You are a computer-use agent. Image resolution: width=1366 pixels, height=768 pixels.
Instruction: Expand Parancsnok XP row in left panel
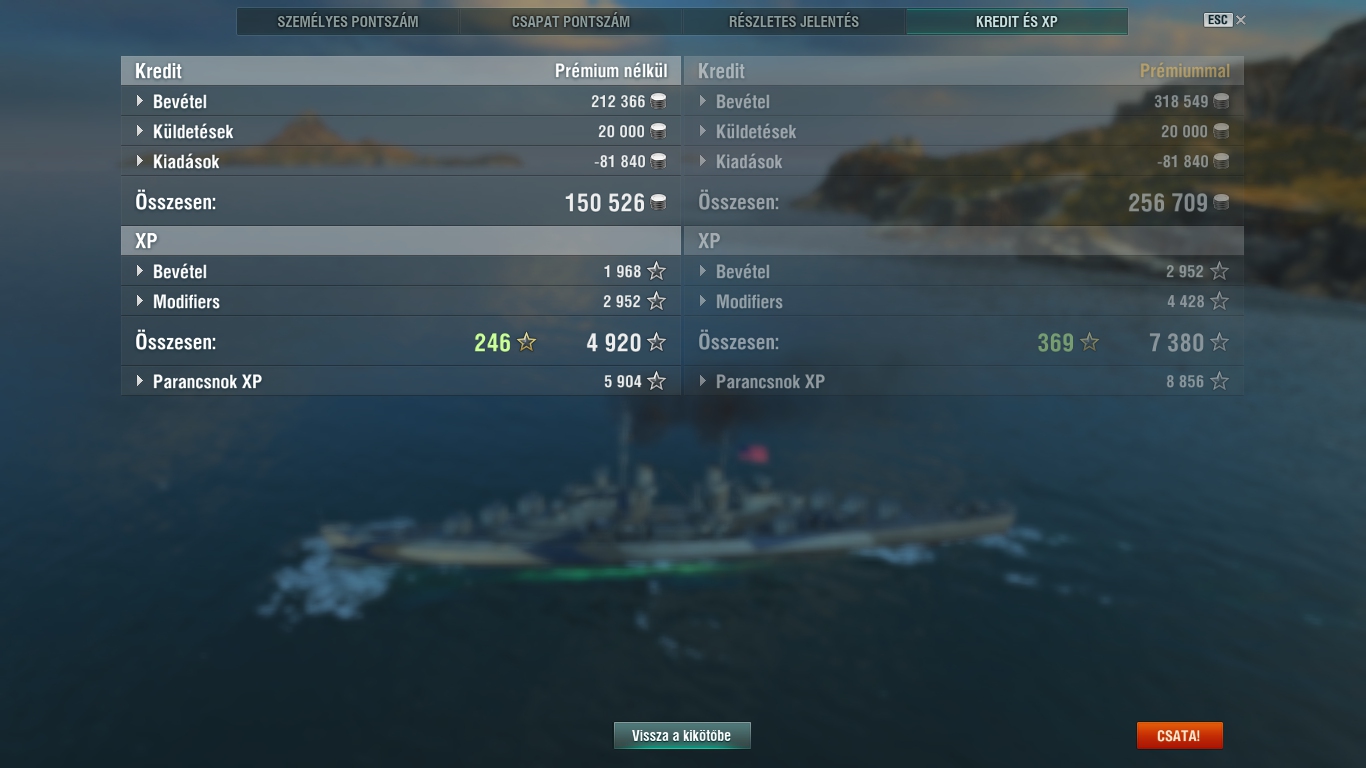(401, 381)
